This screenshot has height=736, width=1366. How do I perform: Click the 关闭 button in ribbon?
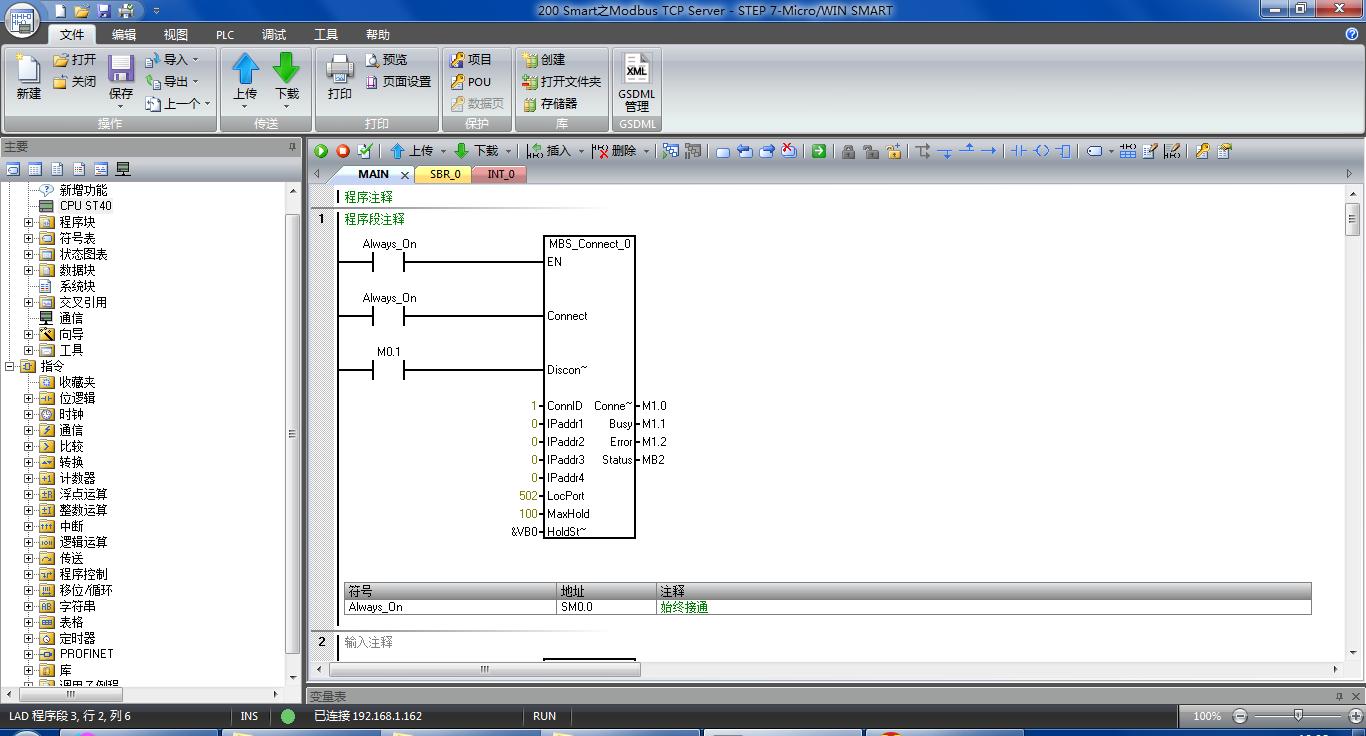click(x=75, y=82)
